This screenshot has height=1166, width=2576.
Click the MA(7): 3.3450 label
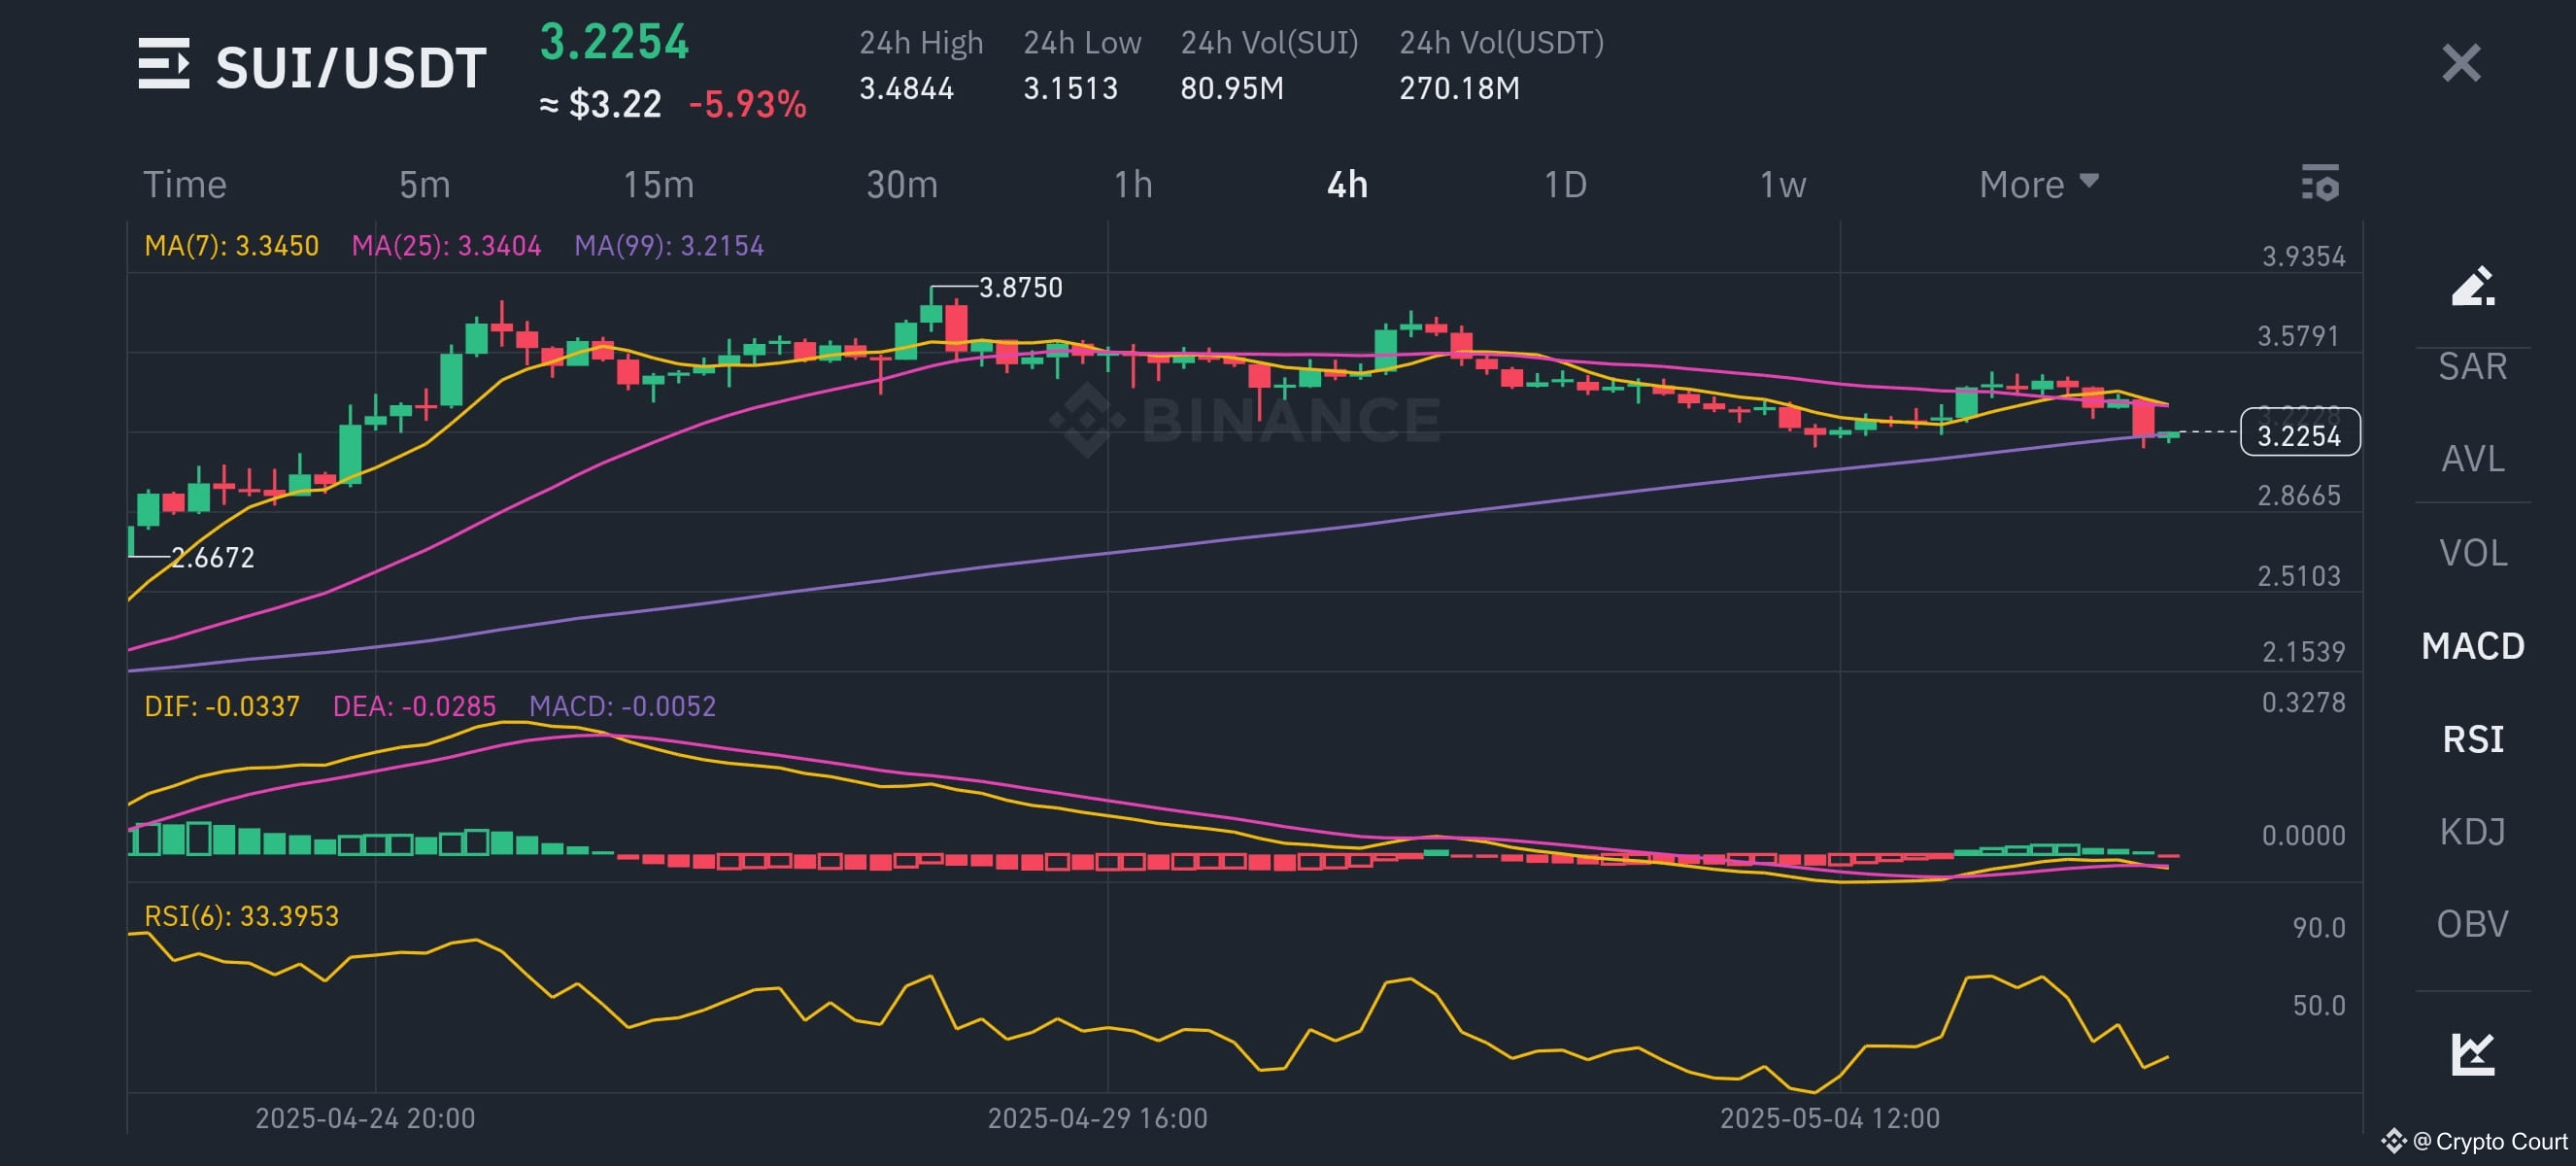click(x=231, y=246)
